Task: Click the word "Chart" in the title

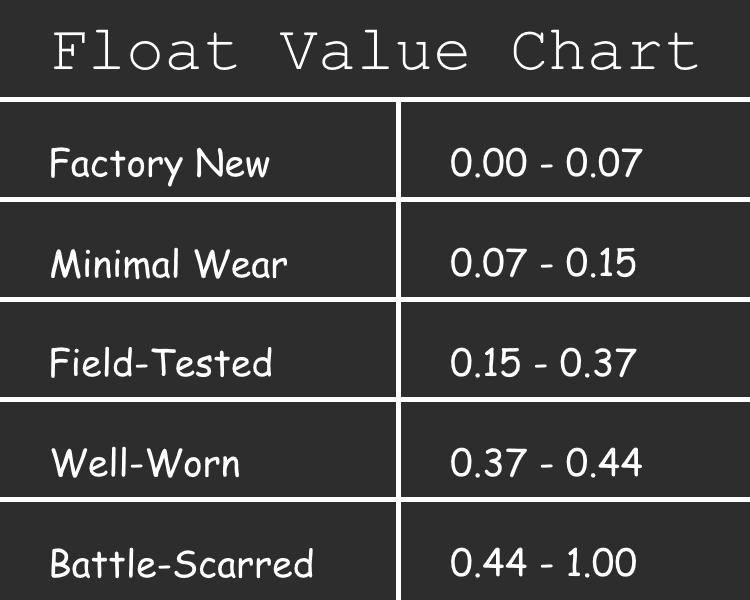Action: click(x=604, y=50)
